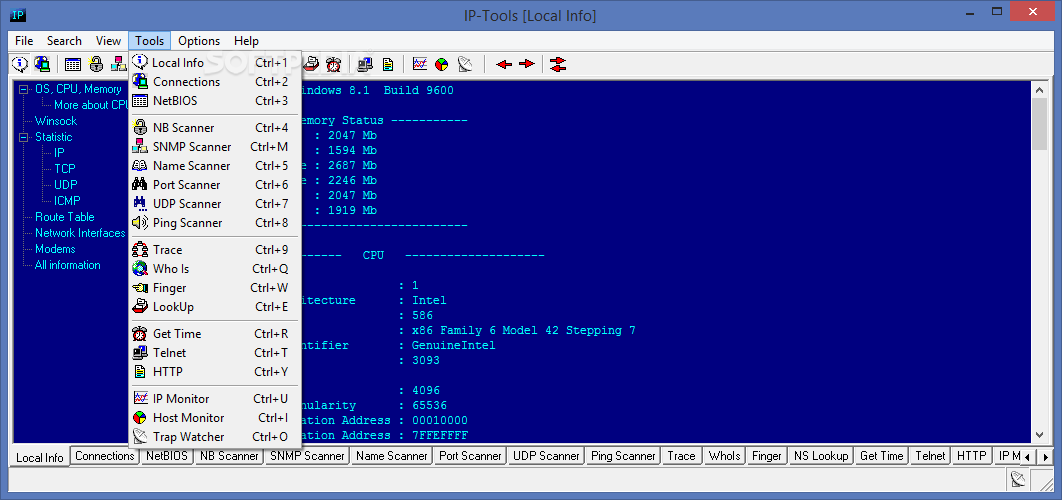Switch to the NS Lookup bottom tab
The height and width of the screenshot is (500, 1062).
(x=820, y=456)
